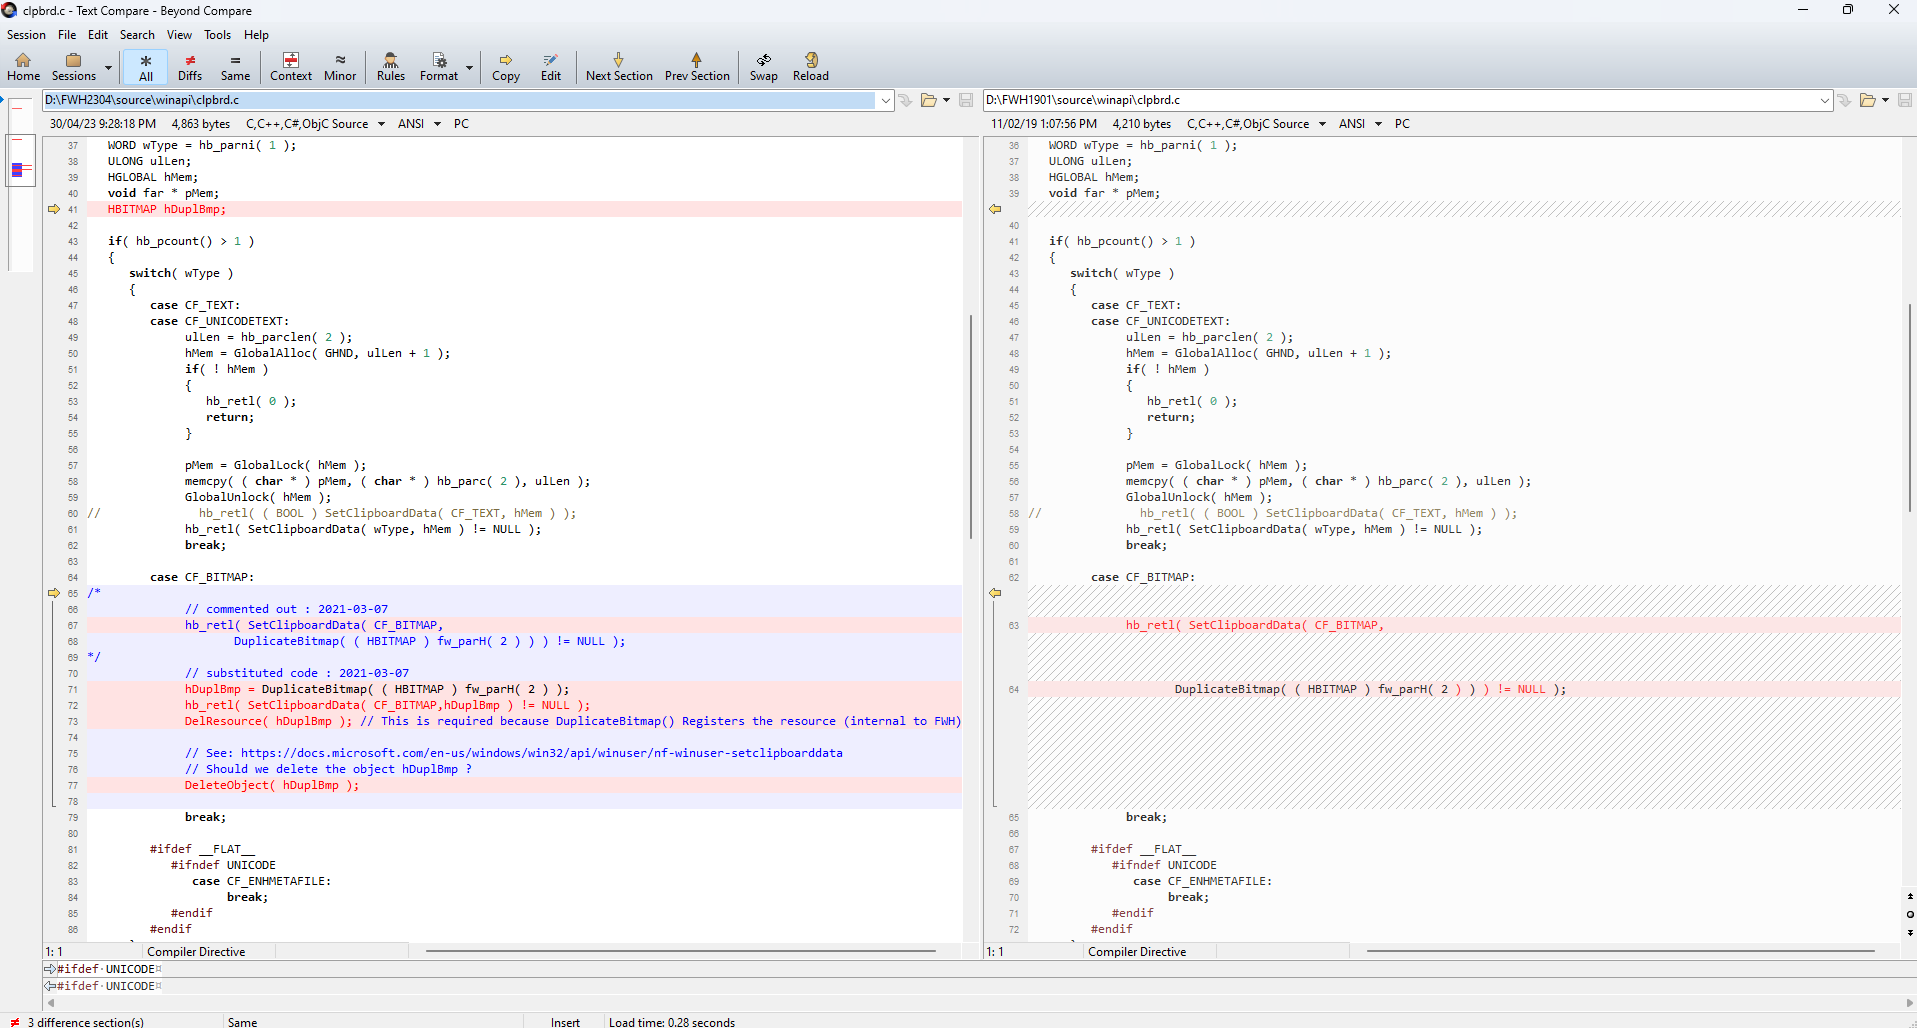Copy the selected section to other side

(x=506, y=67)
